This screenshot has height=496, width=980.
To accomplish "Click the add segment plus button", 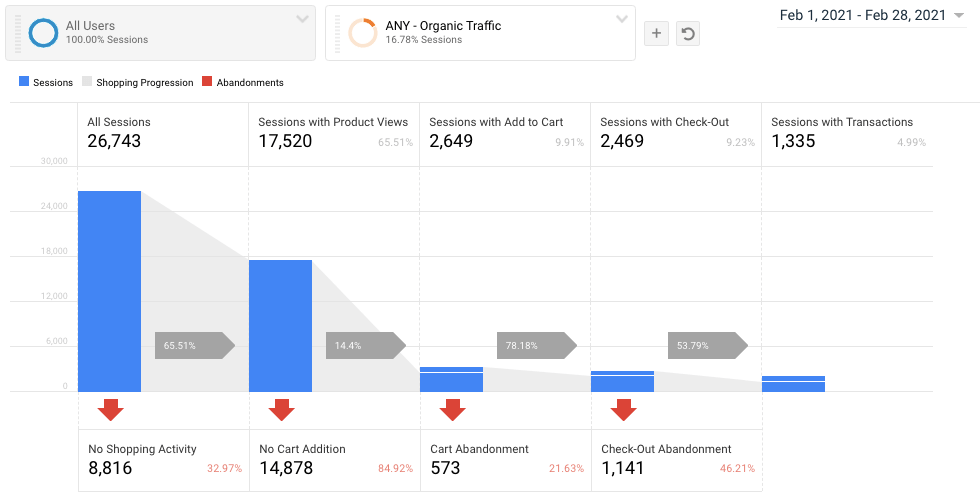I will [x=656, y=34].
